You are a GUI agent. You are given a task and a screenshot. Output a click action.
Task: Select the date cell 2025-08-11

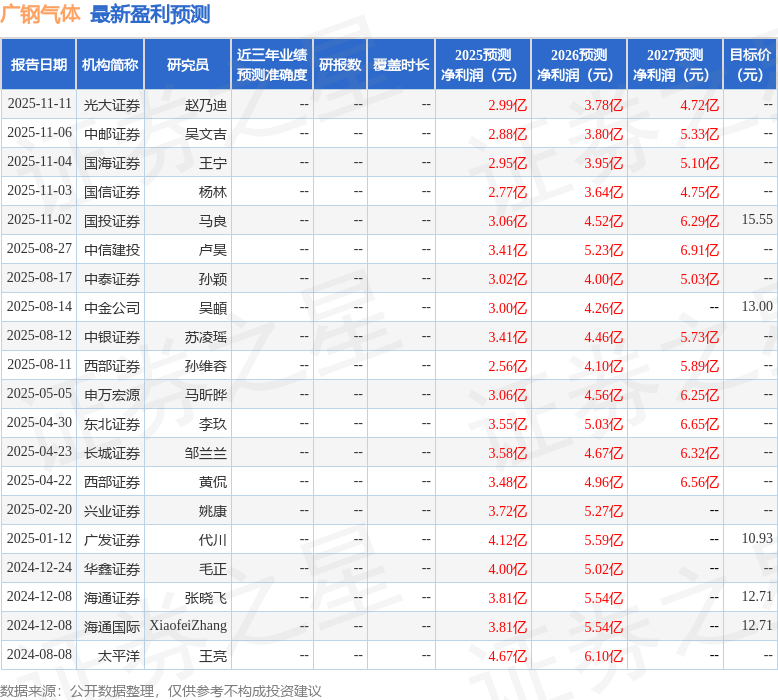[x=39, y=365]
